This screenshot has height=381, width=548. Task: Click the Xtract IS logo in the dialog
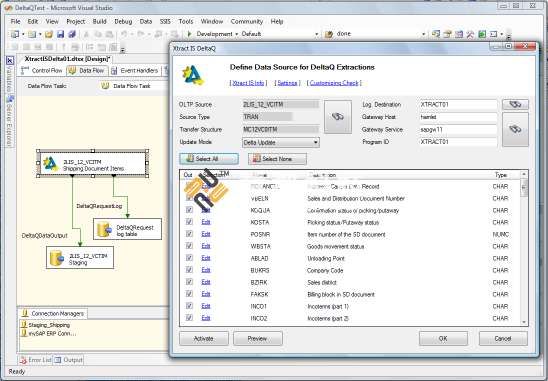click(x=192, y=75)
